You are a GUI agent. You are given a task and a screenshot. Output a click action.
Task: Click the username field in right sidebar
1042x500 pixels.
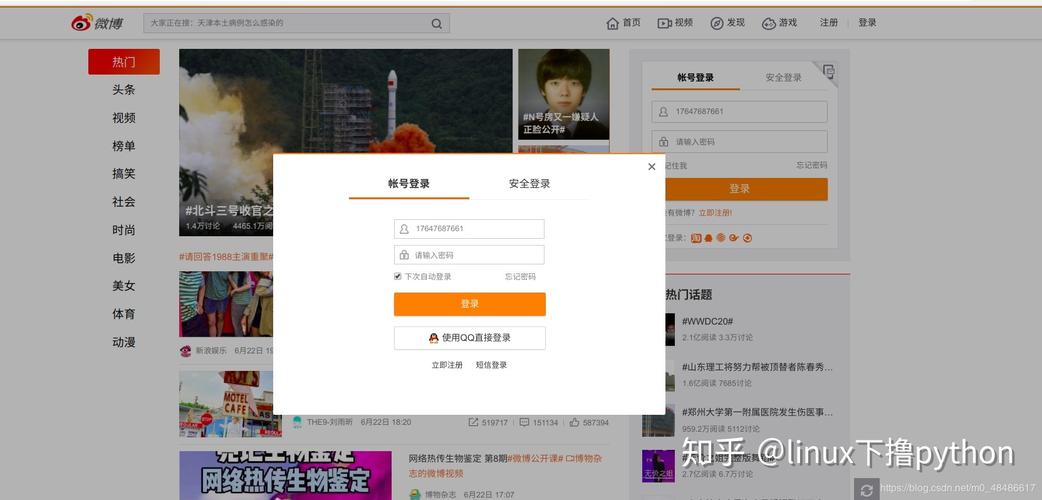(x=740, y=112)
